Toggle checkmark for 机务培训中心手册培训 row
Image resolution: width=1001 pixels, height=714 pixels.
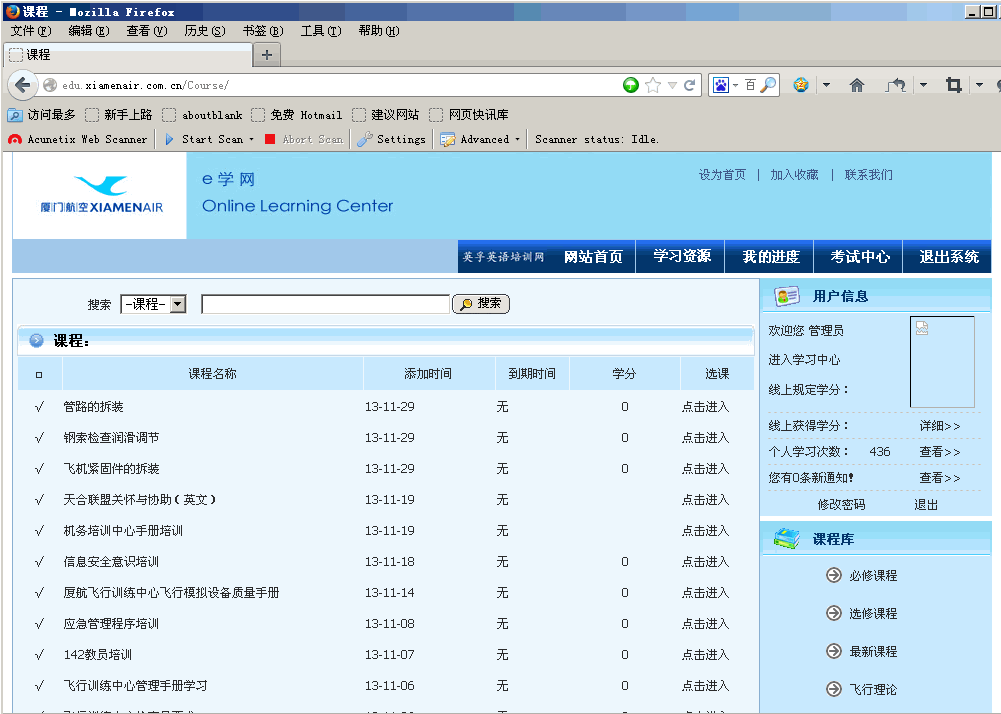pos(39,531)
